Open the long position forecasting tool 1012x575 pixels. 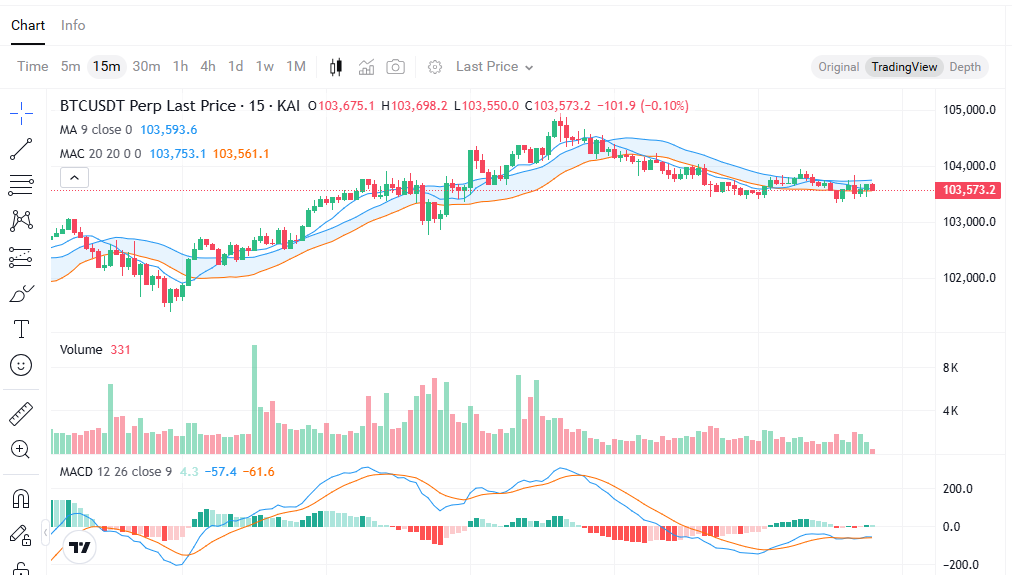tap(21, 257)
